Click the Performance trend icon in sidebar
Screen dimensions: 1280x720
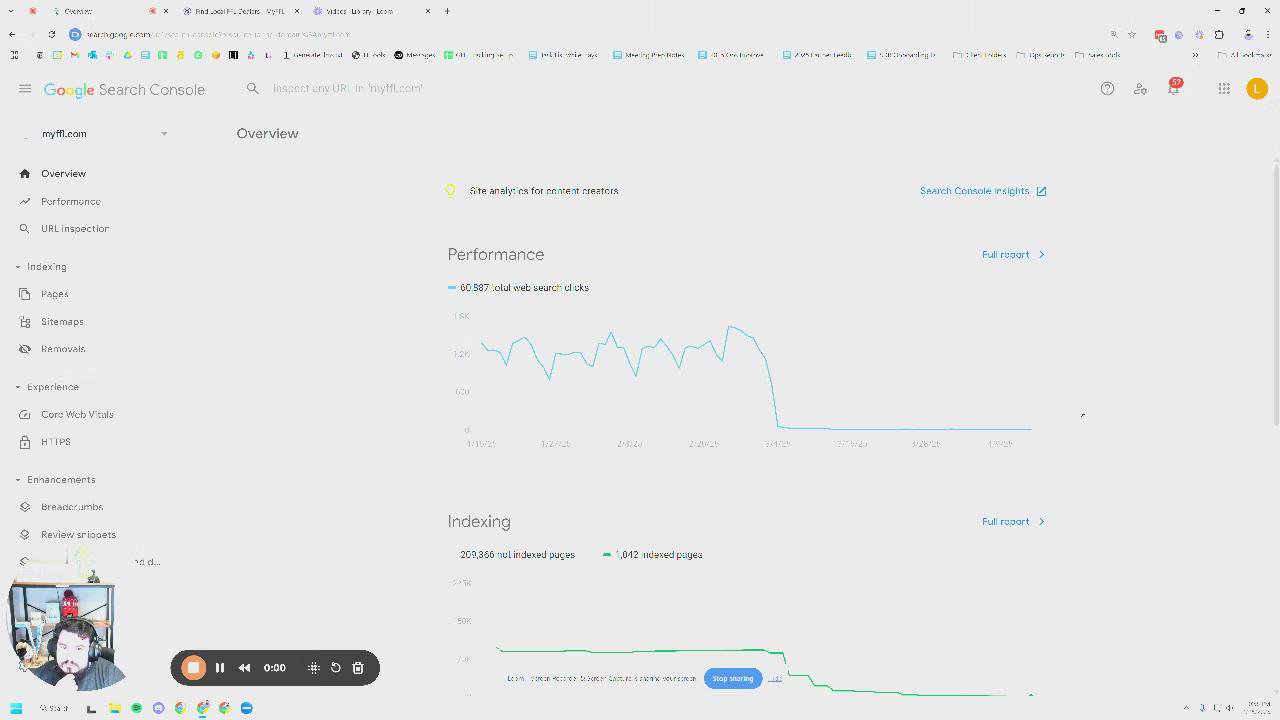pos(25,201)
